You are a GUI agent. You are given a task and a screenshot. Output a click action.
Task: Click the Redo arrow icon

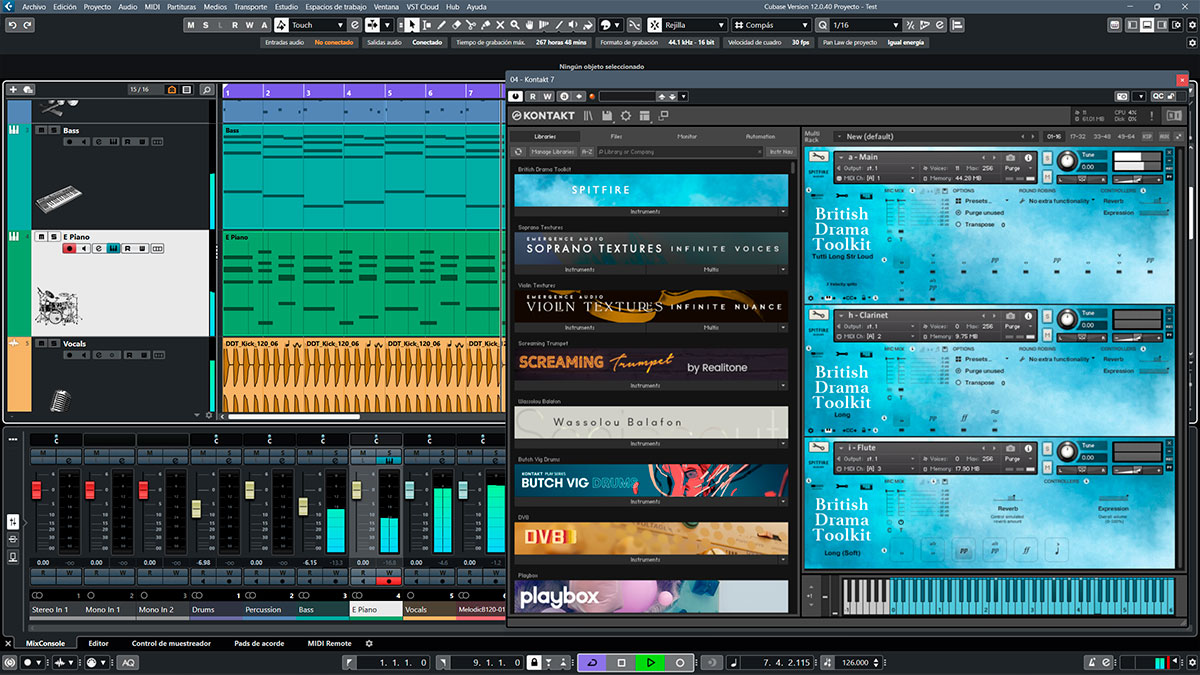pyautogui.click(x=27, y=25)
